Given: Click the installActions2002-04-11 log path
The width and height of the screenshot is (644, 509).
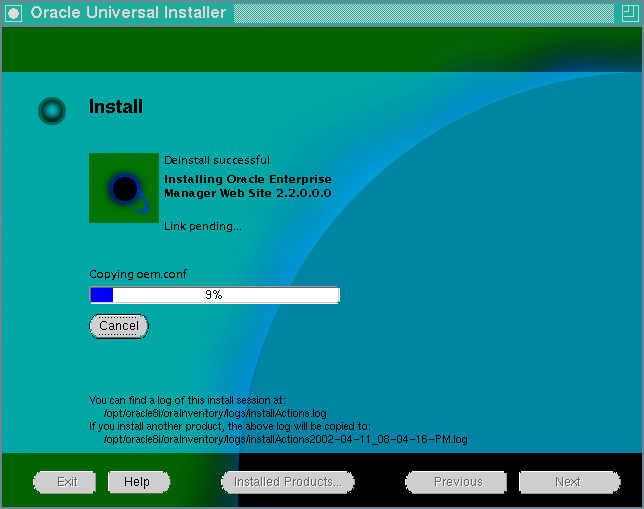Looking at the screenshot, I should 285,440.
